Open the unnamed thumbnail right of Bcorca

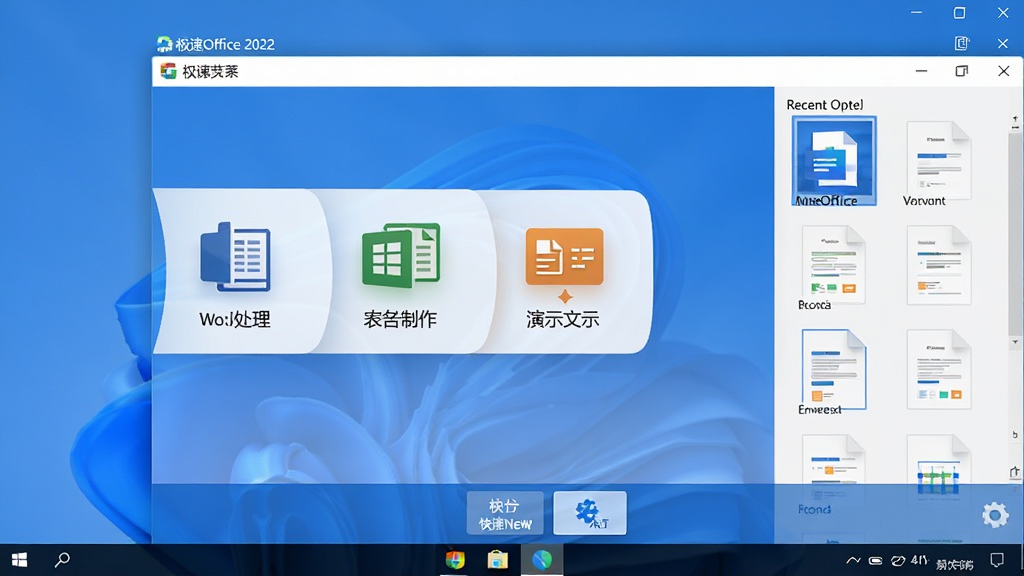[x=938, y=265]
